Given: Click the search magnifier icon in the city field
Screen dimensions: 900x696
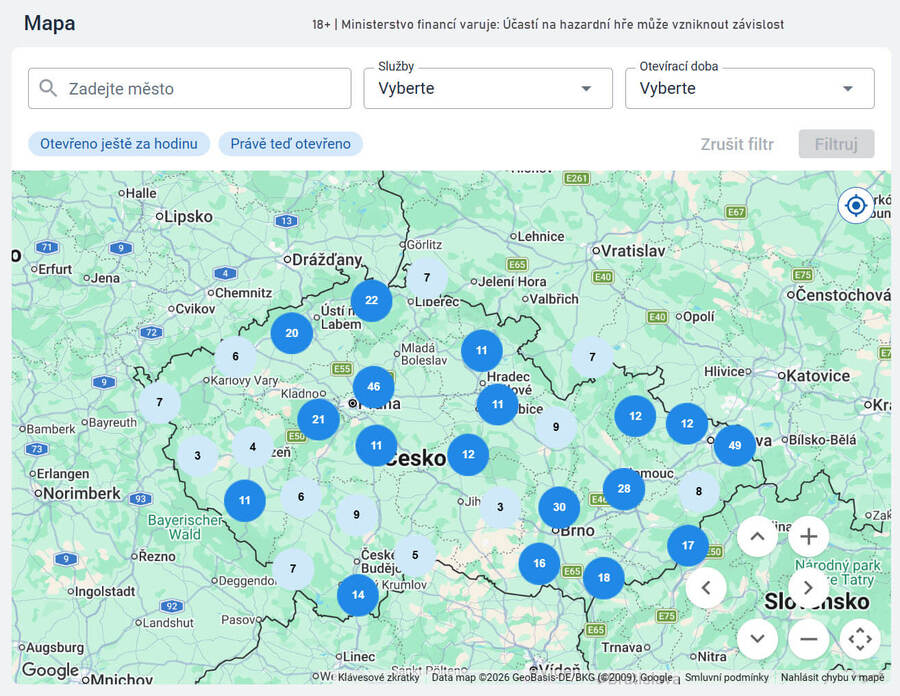Looking at the screenshot, I should point(48,88).
